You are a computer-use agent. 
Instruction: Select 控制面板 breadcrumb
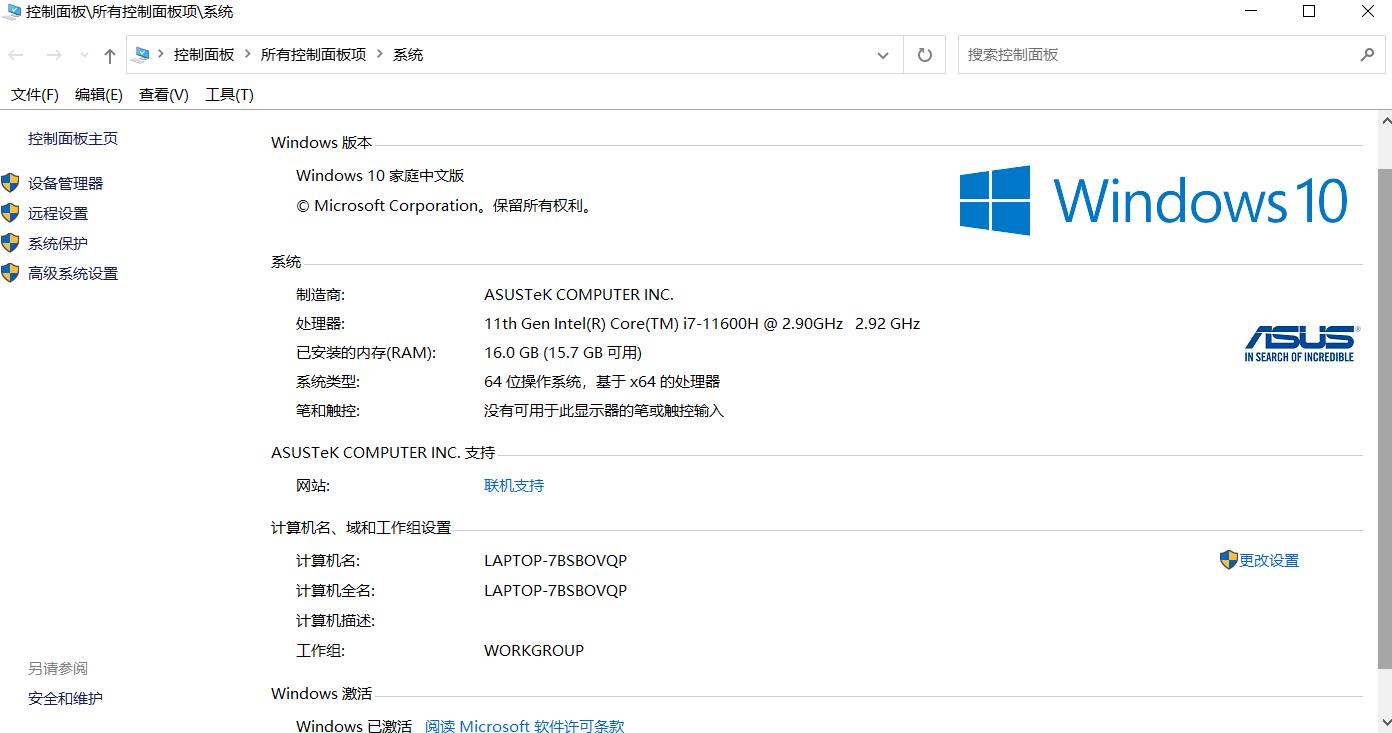click(x=203, y=55)
